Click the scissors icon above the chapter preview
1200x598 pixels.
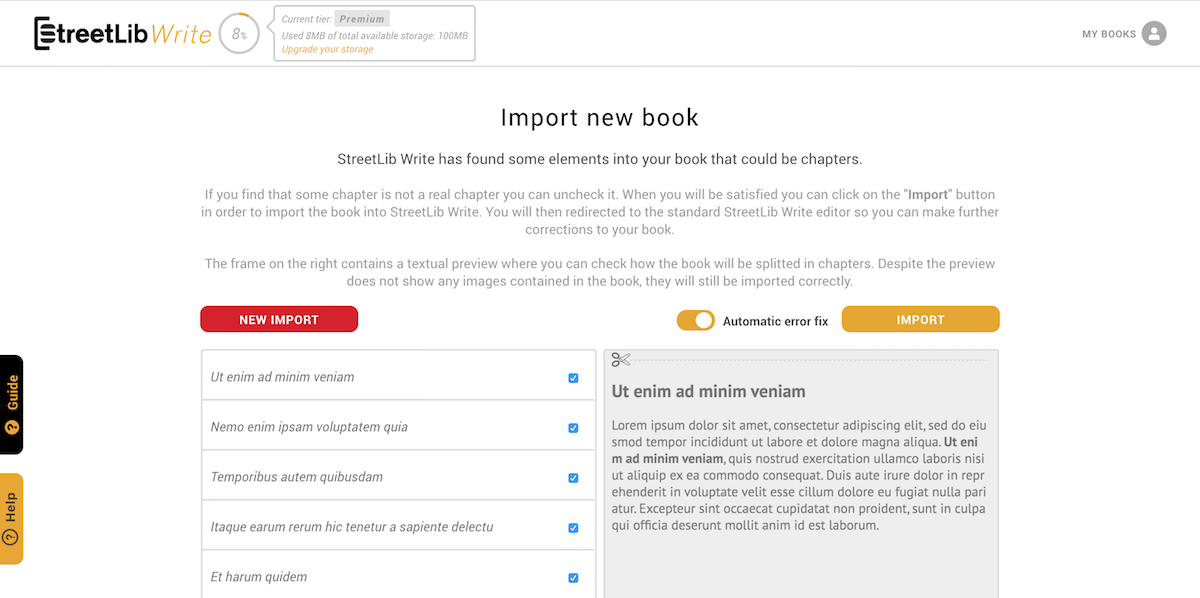pyautogui.click(x=622, y=359)
